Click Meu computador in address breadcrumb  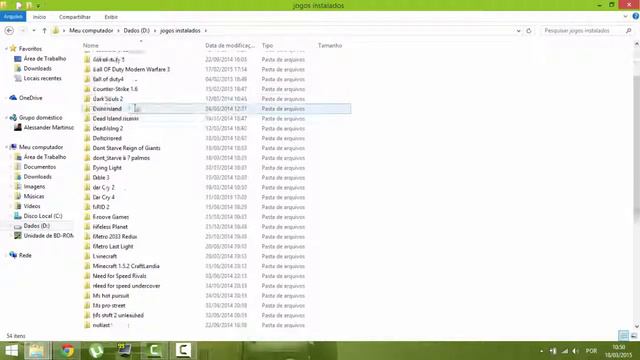[91, 31]
